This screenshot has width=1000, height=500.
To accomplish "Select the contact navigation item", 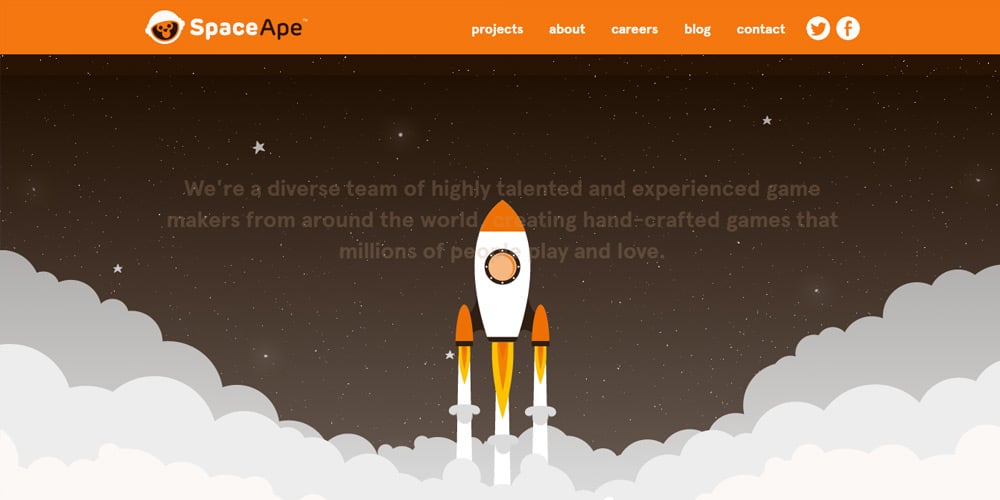I will (x=761, y=29).
